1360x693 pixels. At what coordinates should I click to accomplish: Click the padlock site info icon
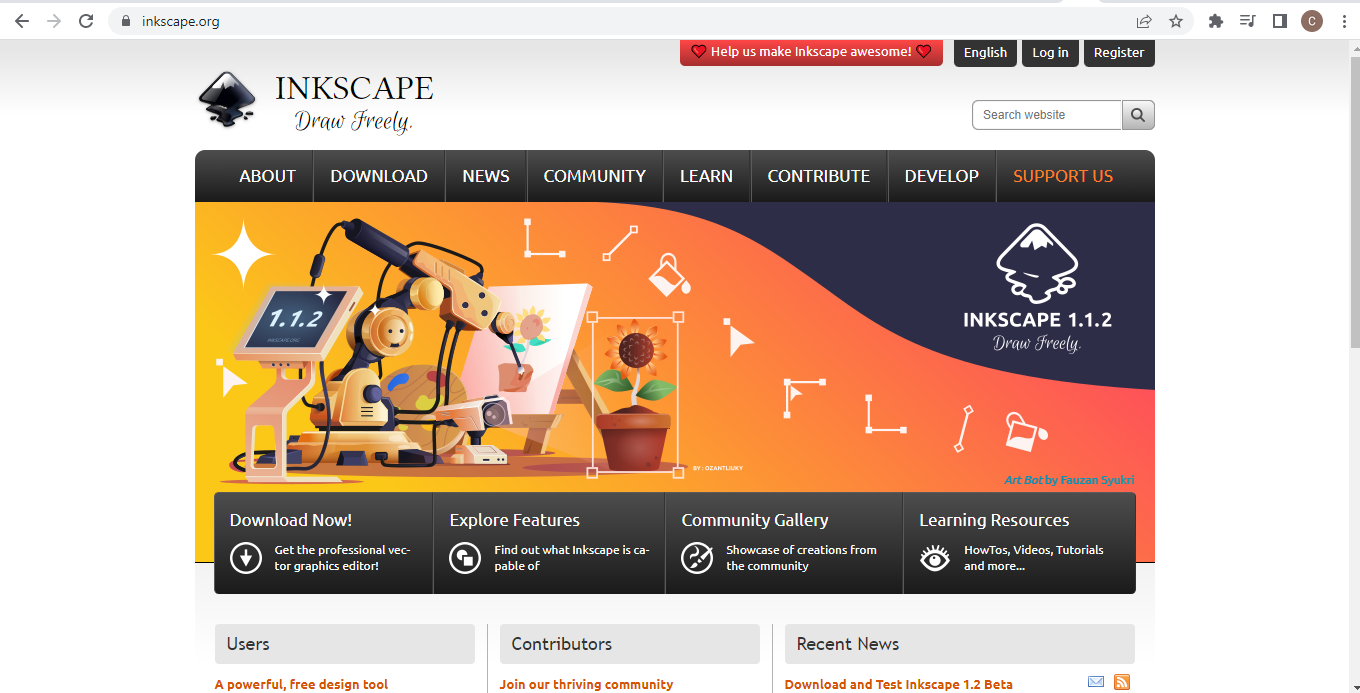click(126, 21)
